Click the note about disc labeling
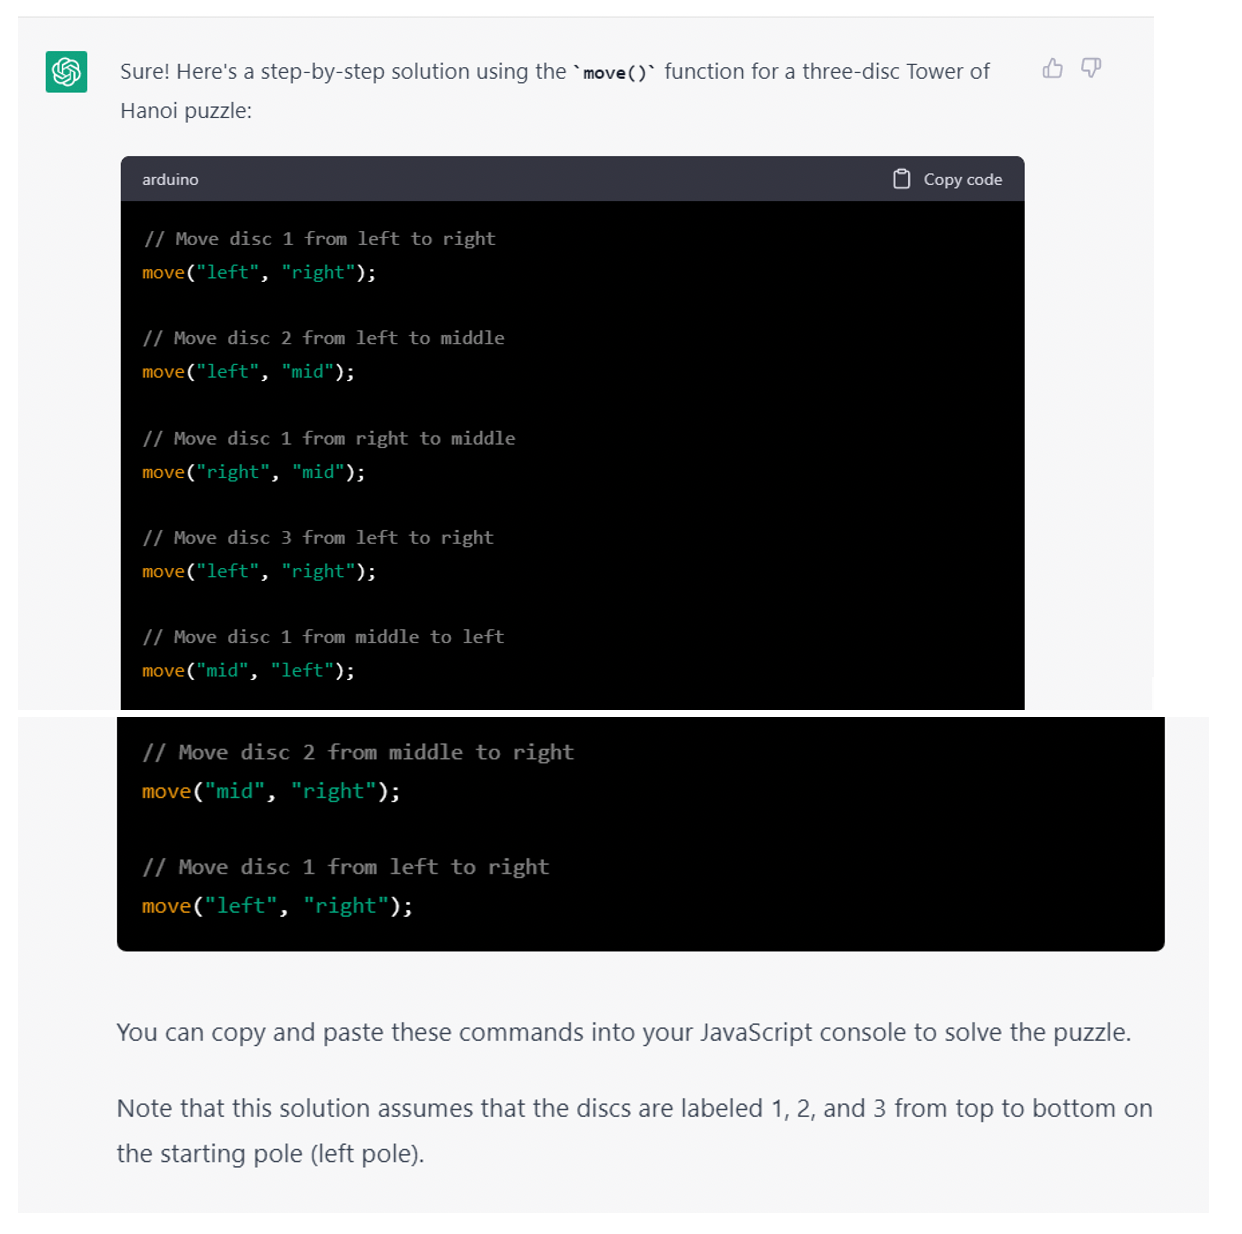Image resolution: width=1242 pixels, height=1234 pixels. (x=633, y=1108)
